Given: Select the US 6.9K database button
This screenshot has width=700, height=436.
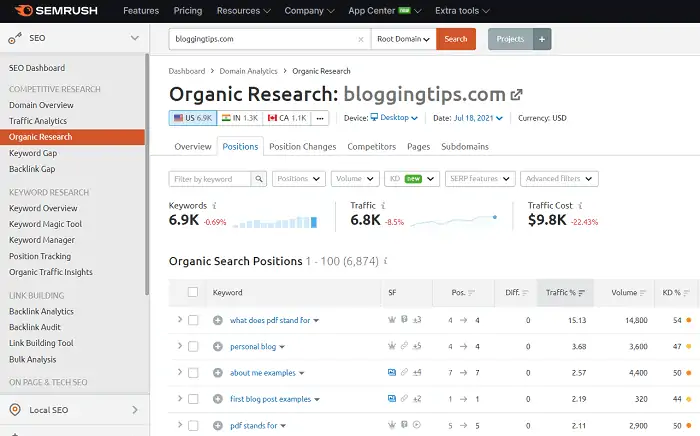Looking at the screenshot, I should pos(193,118).
